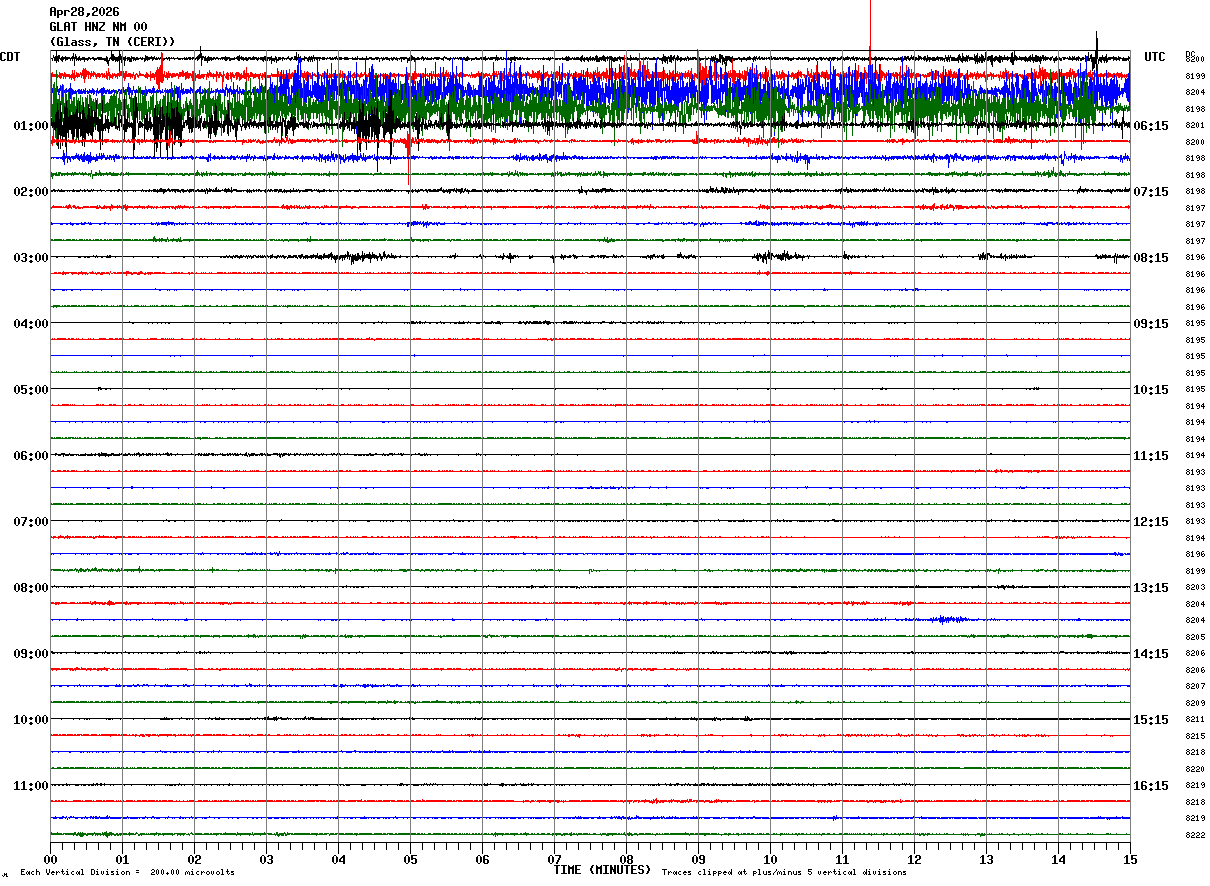
Task: Click the TIME (MINUTES) axis title
Action: [602, 870]
